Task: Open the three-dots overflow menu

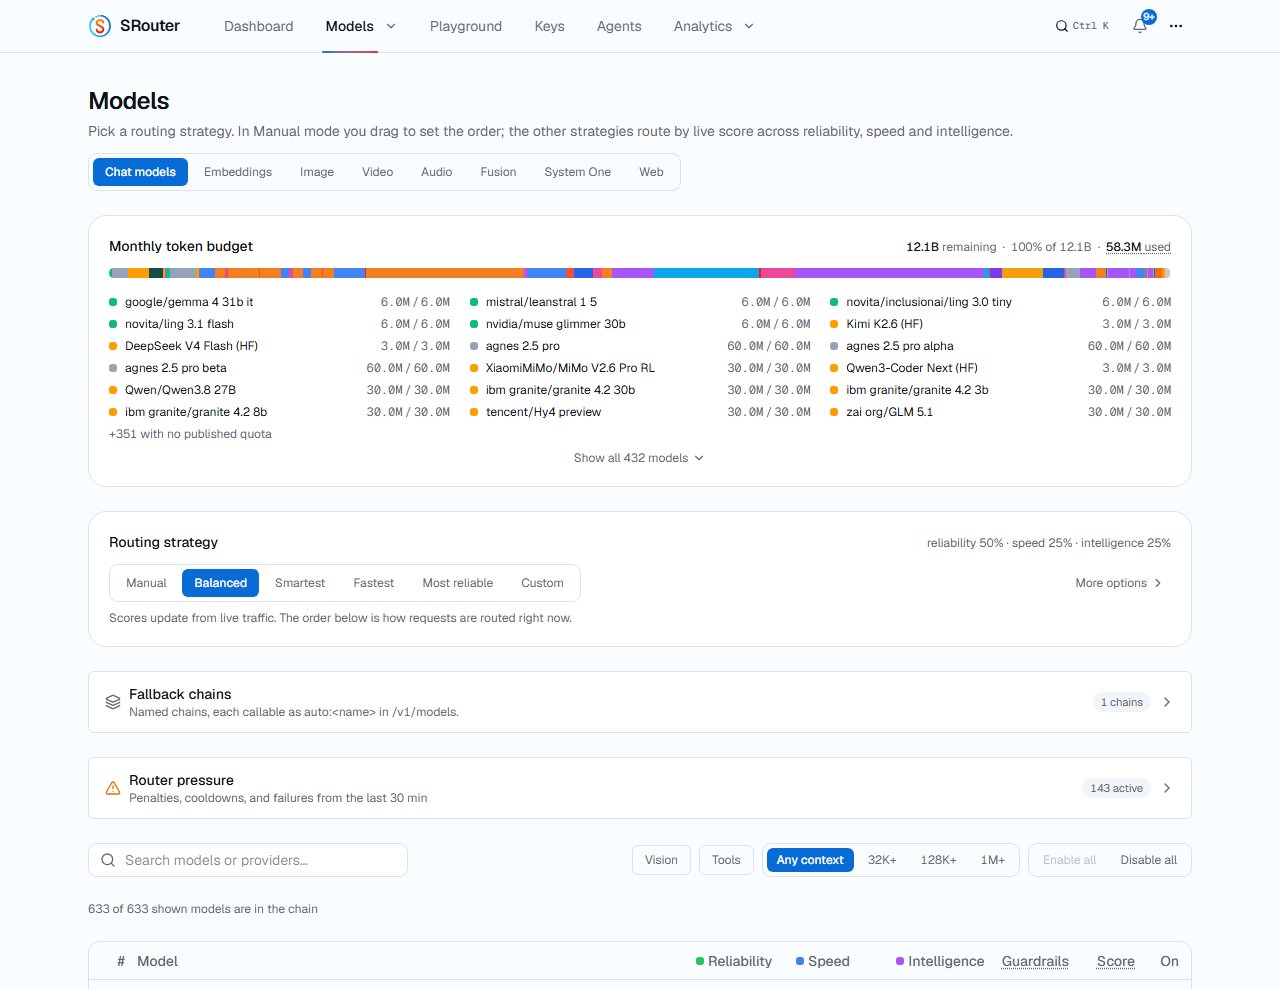Action: [x=1176, y=26]
